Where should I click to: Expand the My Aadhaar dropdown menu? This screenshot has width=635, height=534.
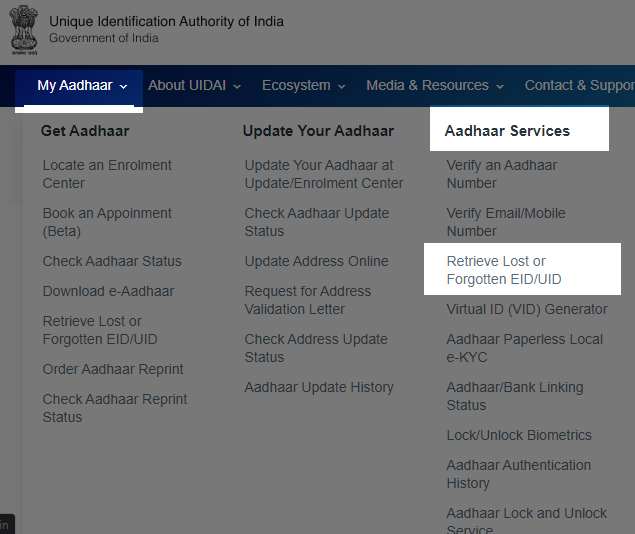coord(82,86)
